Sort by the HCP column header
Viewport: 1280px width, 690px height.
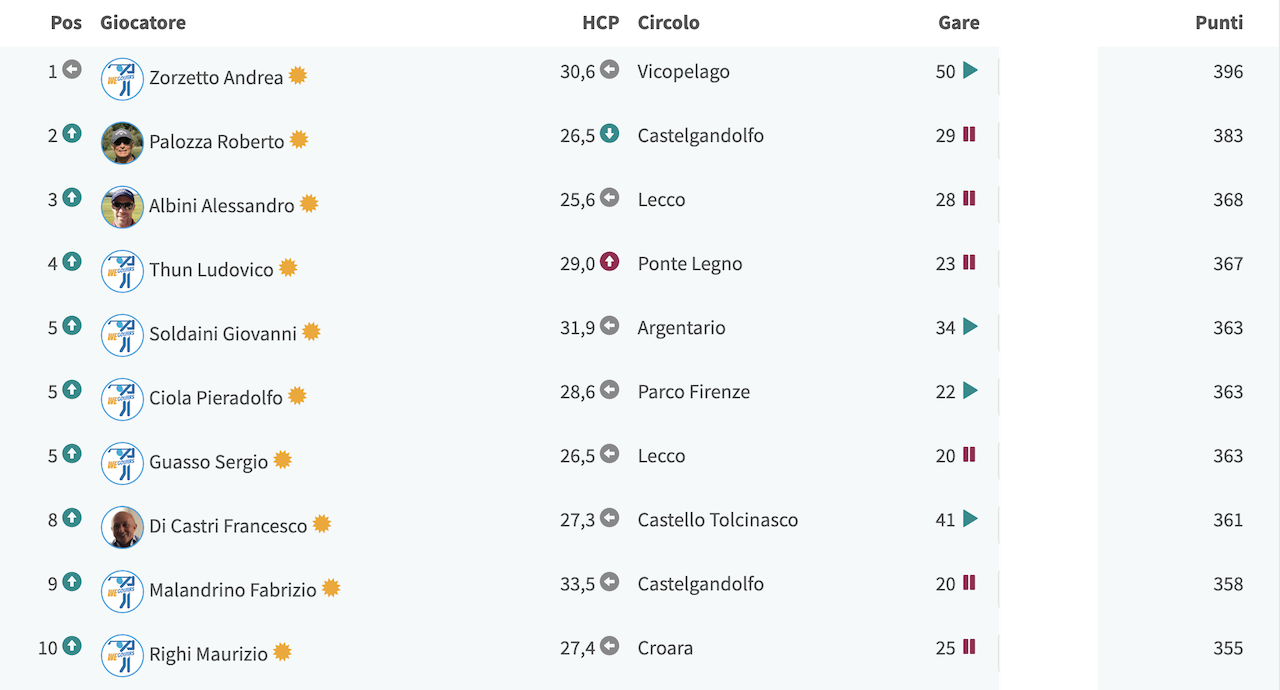point(601,22)
